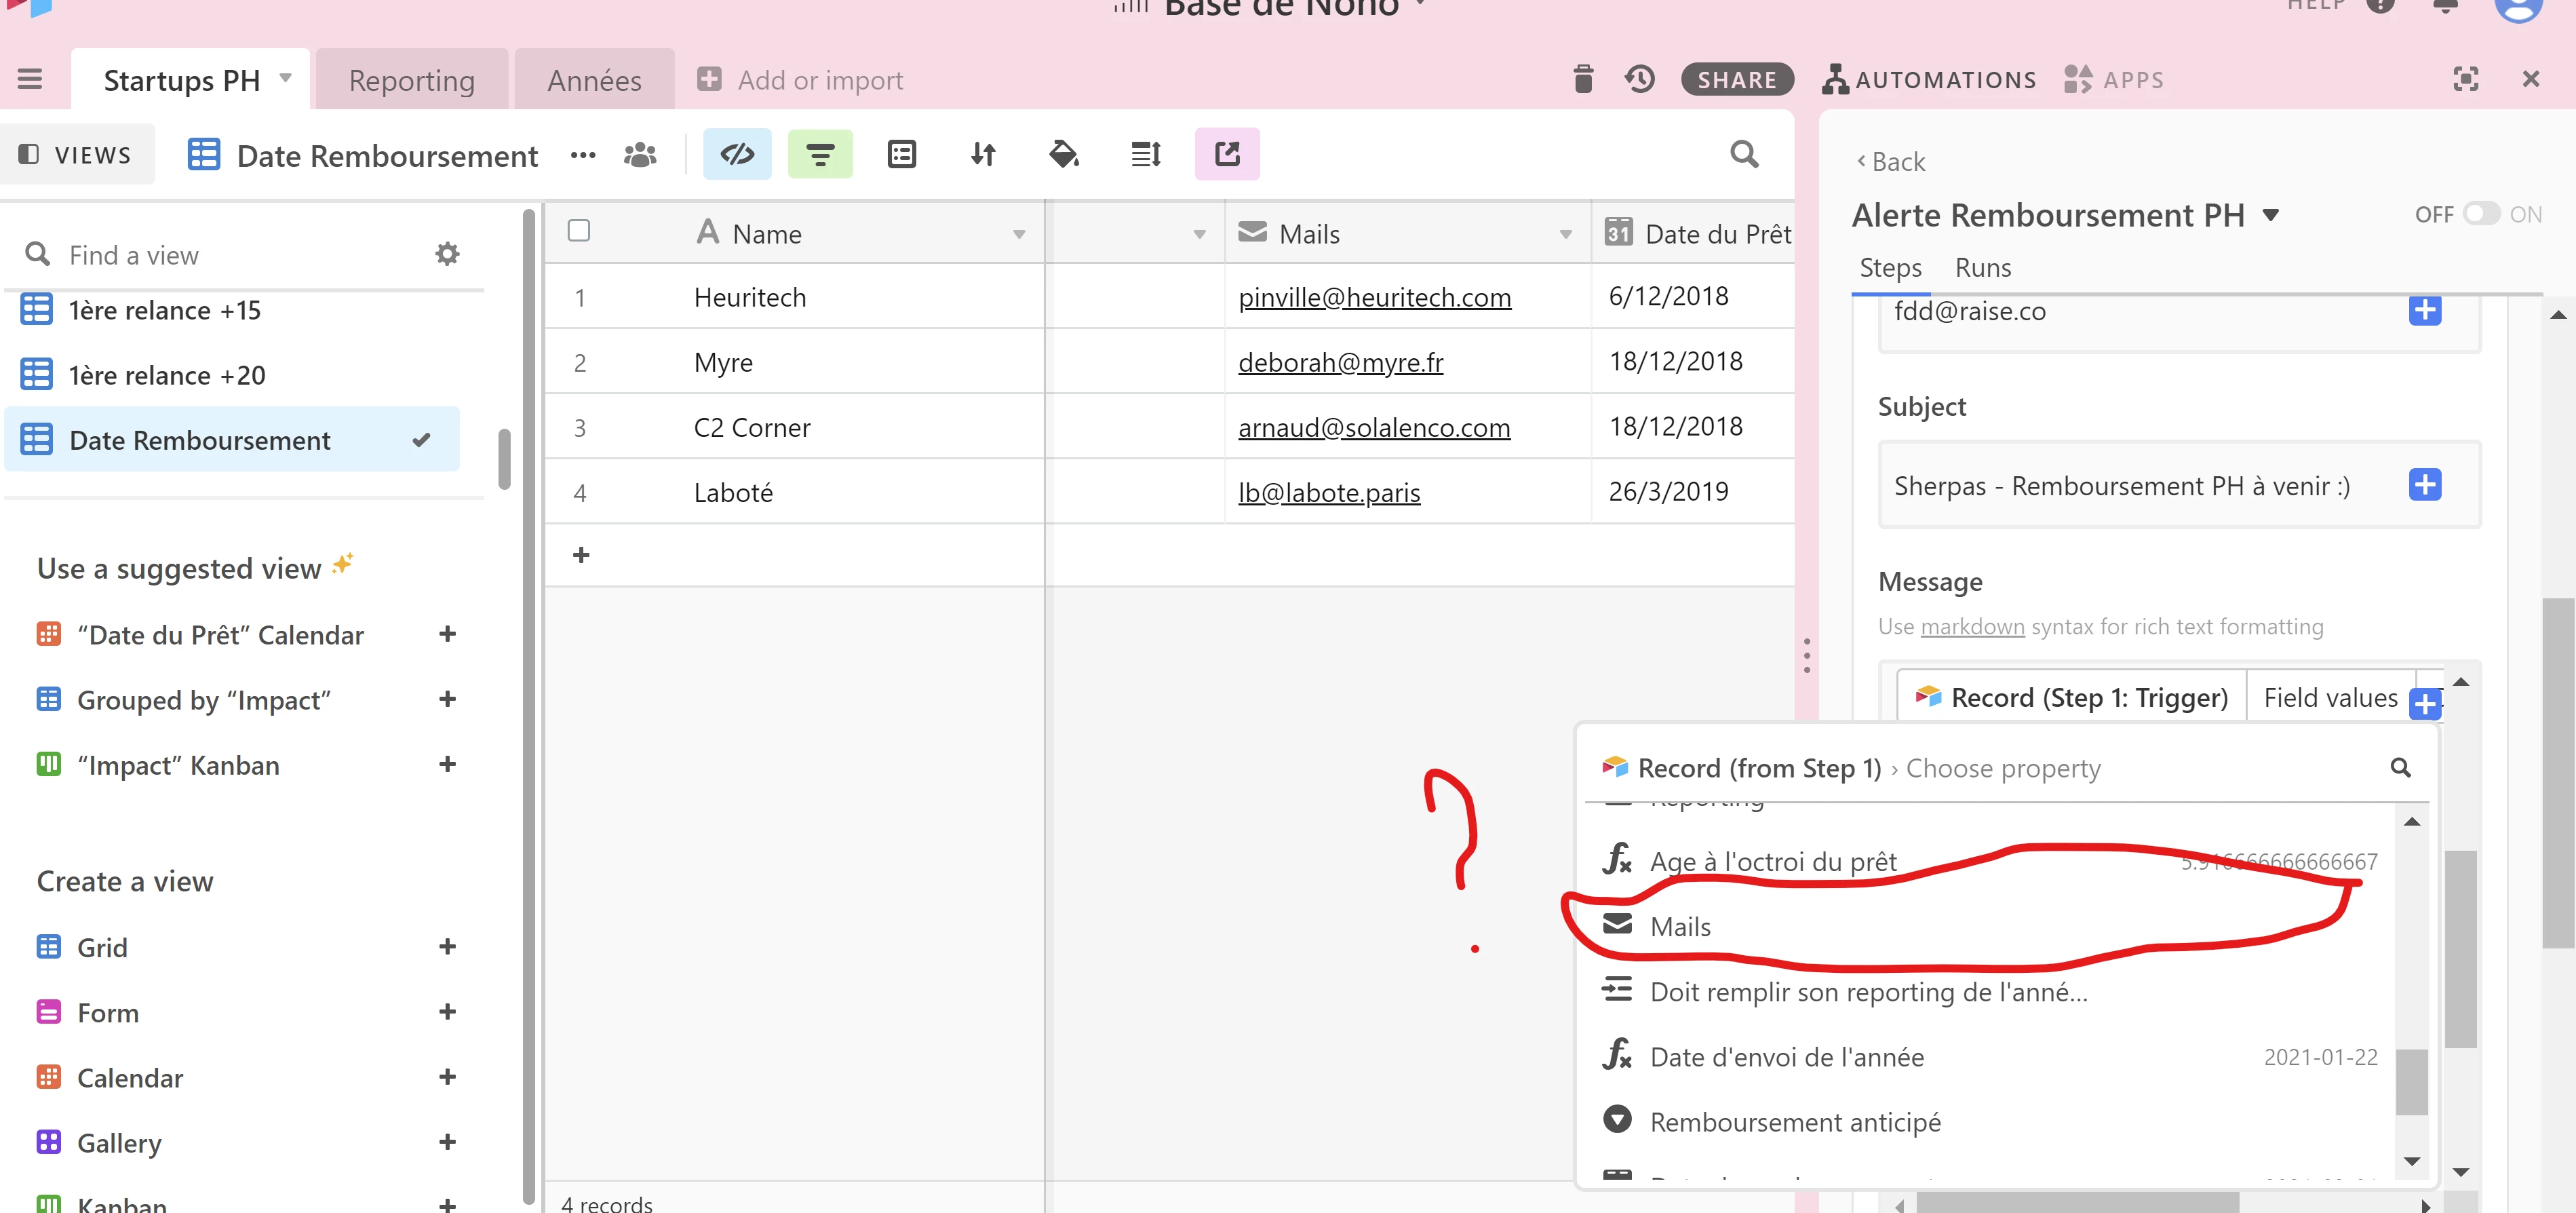
Task: Open the grid search magnifier
Action: (1744, 154)
